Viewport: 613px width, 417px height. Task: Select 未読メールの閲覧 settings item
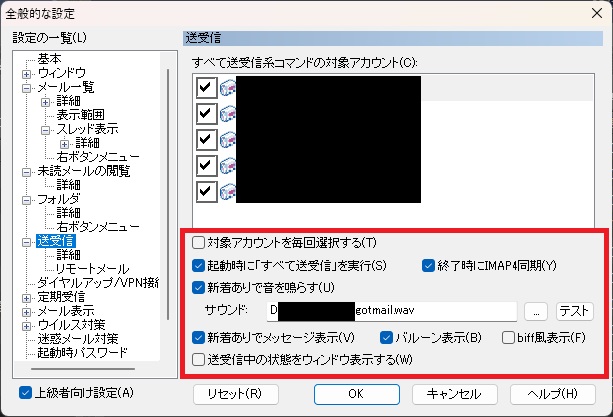click(84, 171)
